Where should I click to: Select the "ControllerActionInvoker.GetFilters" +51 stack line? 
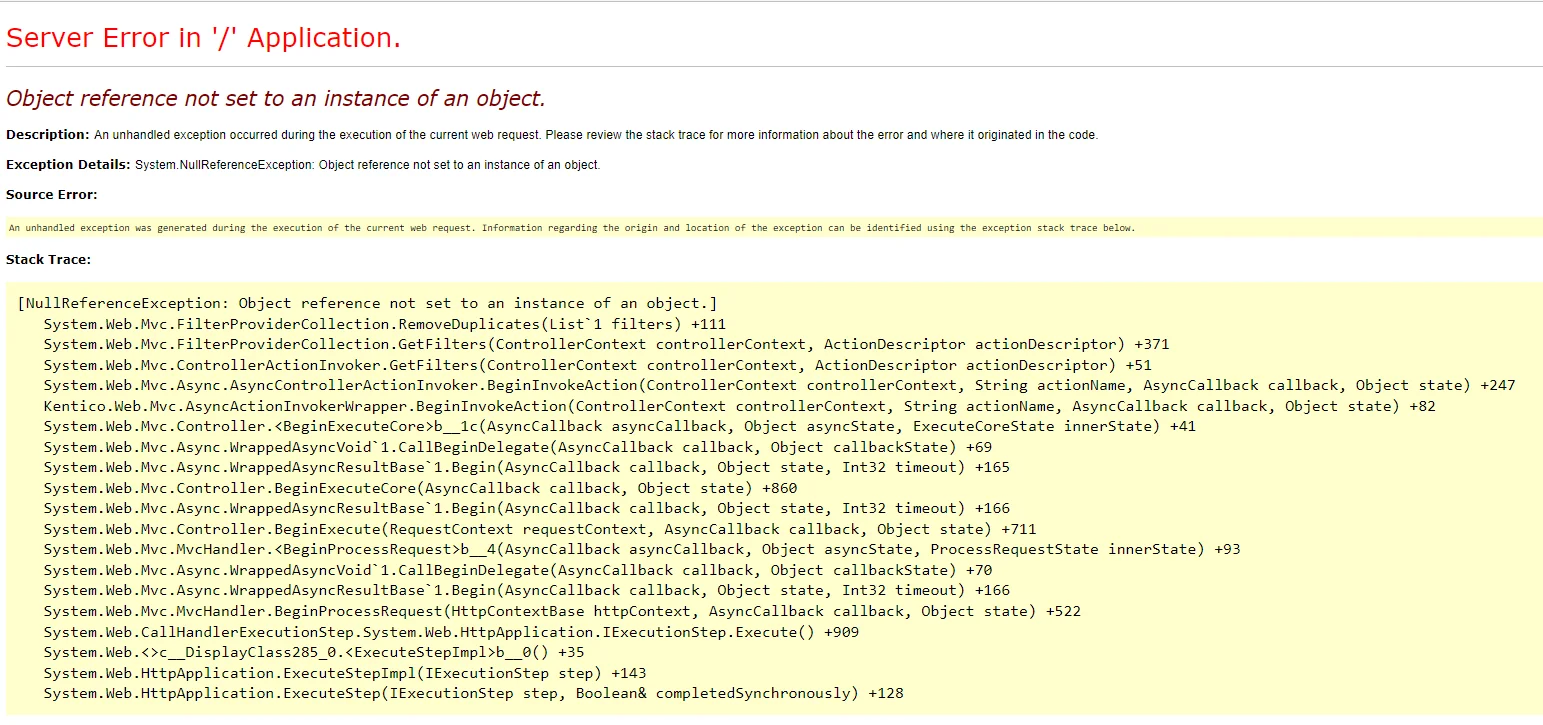pyautogui.click(x=598, y=365)
